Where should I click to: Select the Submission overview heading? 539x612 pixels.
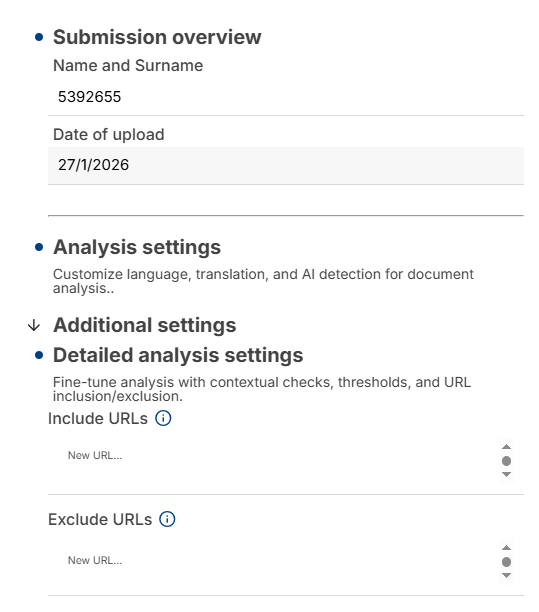(157, 37)
